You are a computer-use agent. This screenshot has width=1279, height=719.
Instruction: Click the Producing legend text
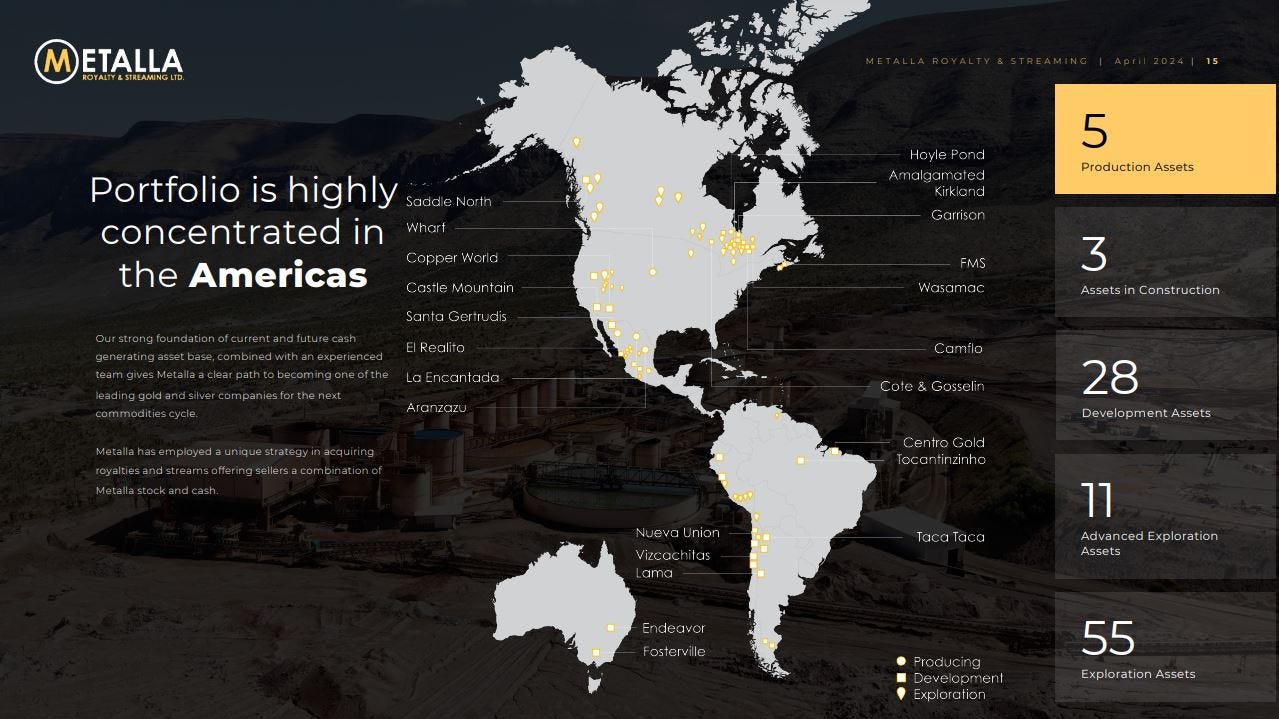947,662
